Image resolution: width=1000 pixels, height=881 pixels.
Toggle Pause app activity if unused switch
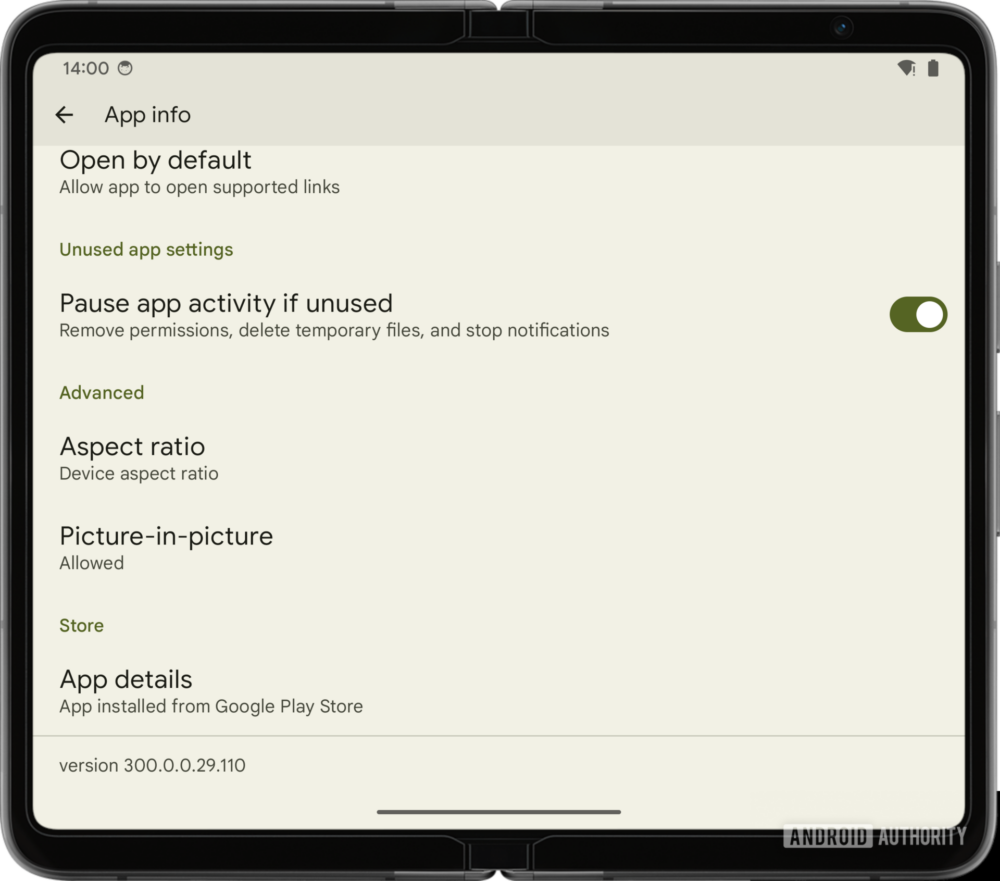pos(918,315)
